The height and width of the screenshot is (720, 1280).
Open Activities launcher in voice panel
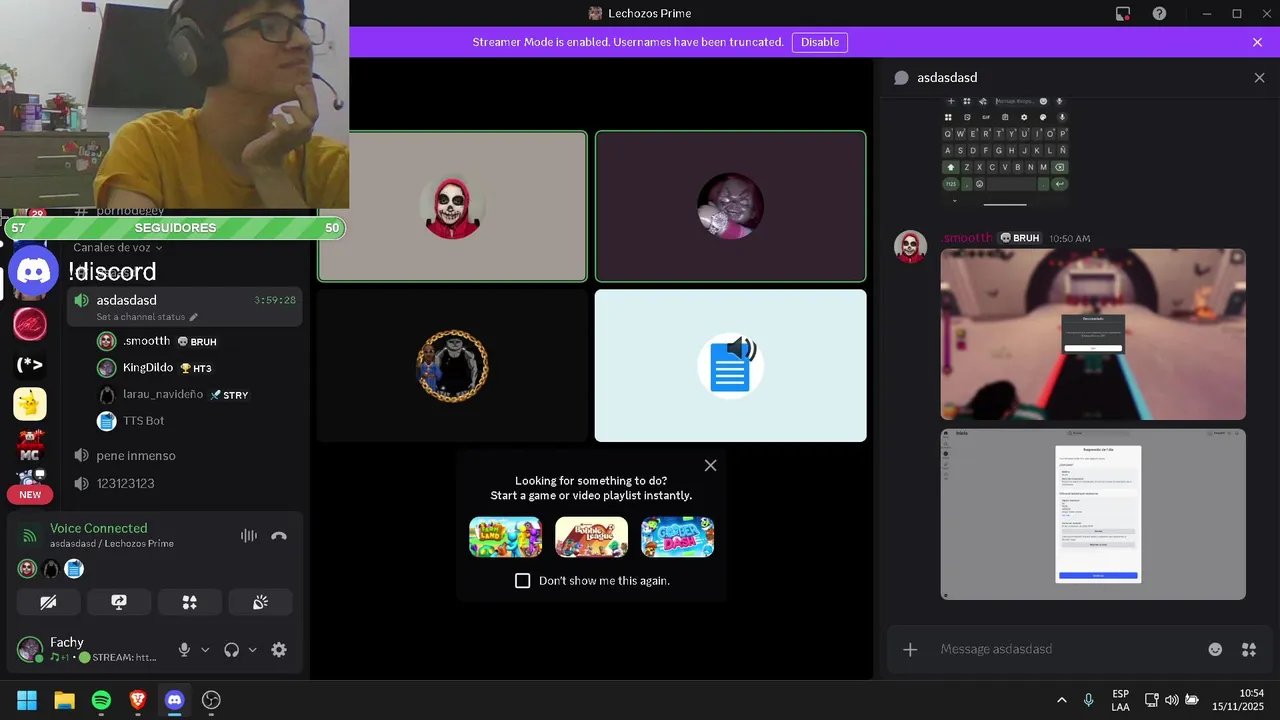tap(189, 602)
